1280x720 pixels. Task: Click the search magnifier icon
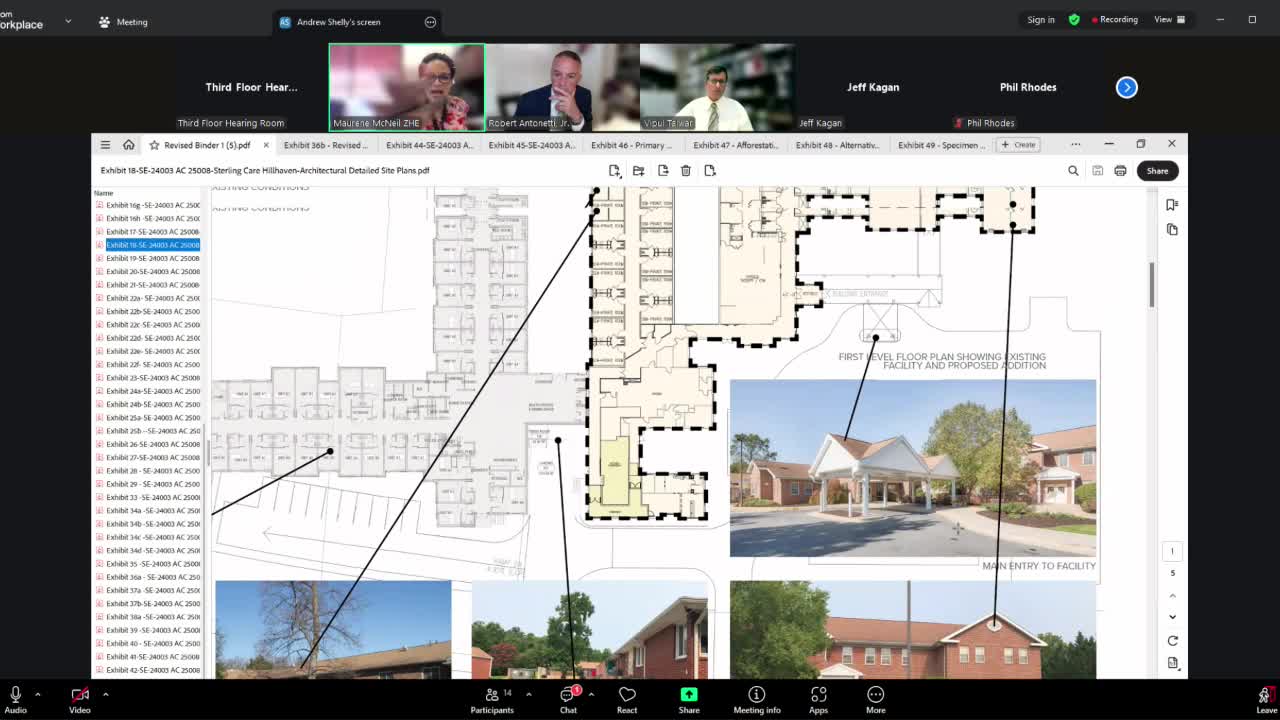point(1073,171)
